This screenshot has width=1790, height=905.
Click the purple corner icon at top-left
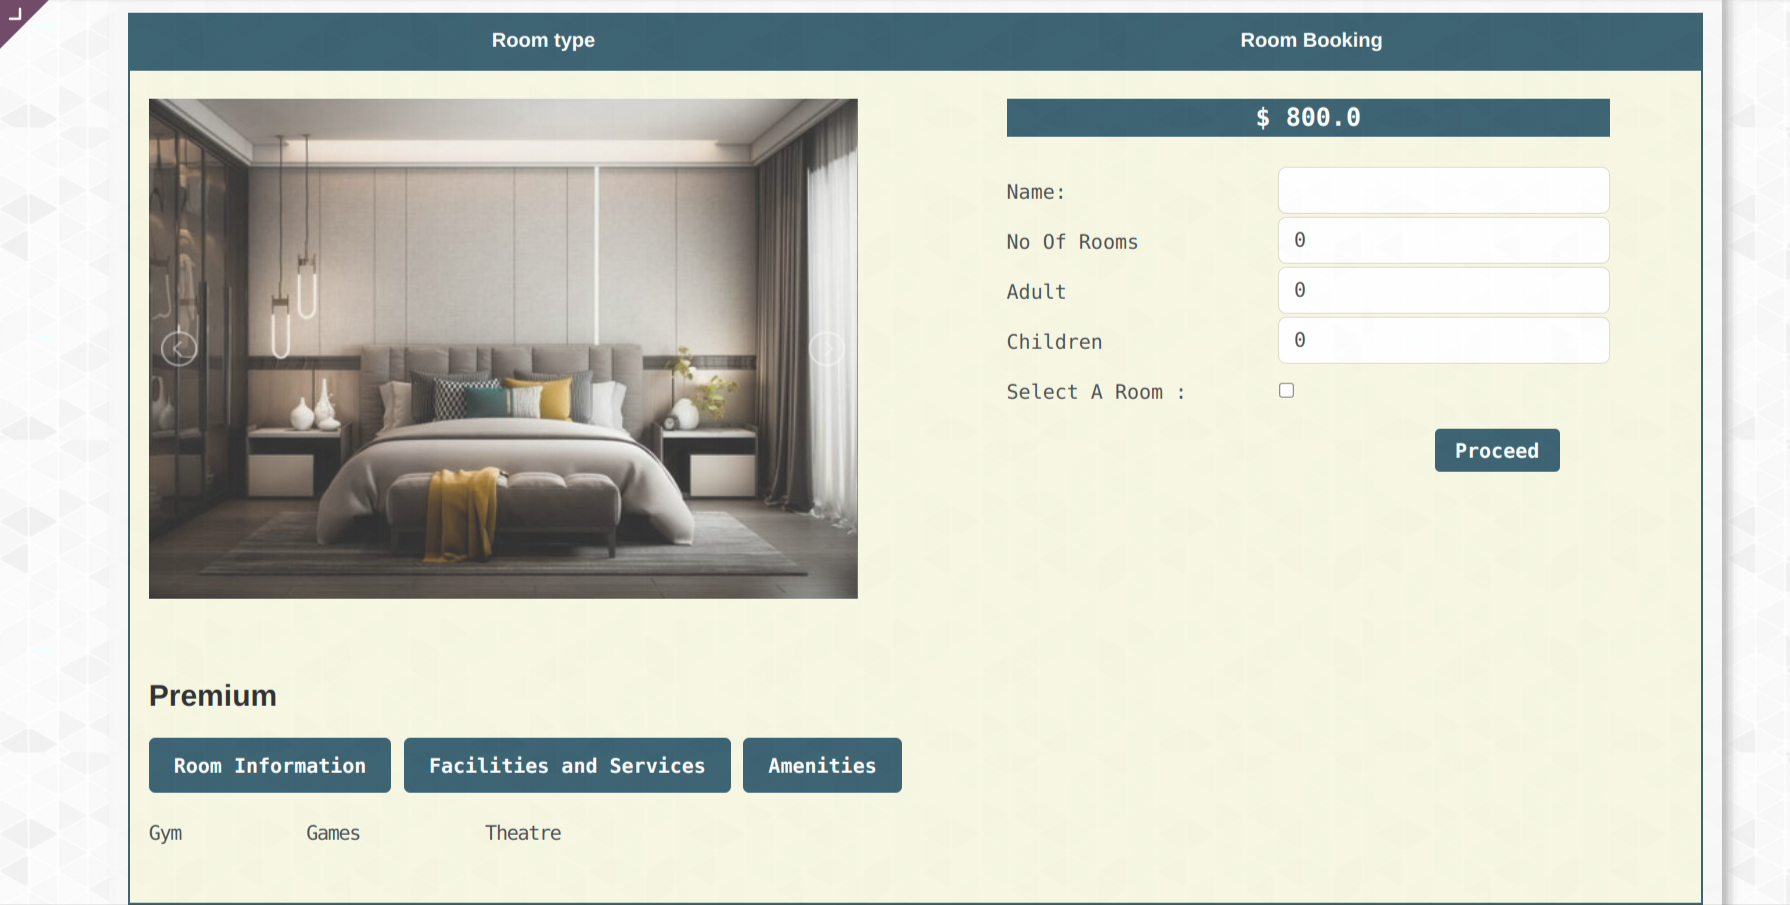coord(16,14)
